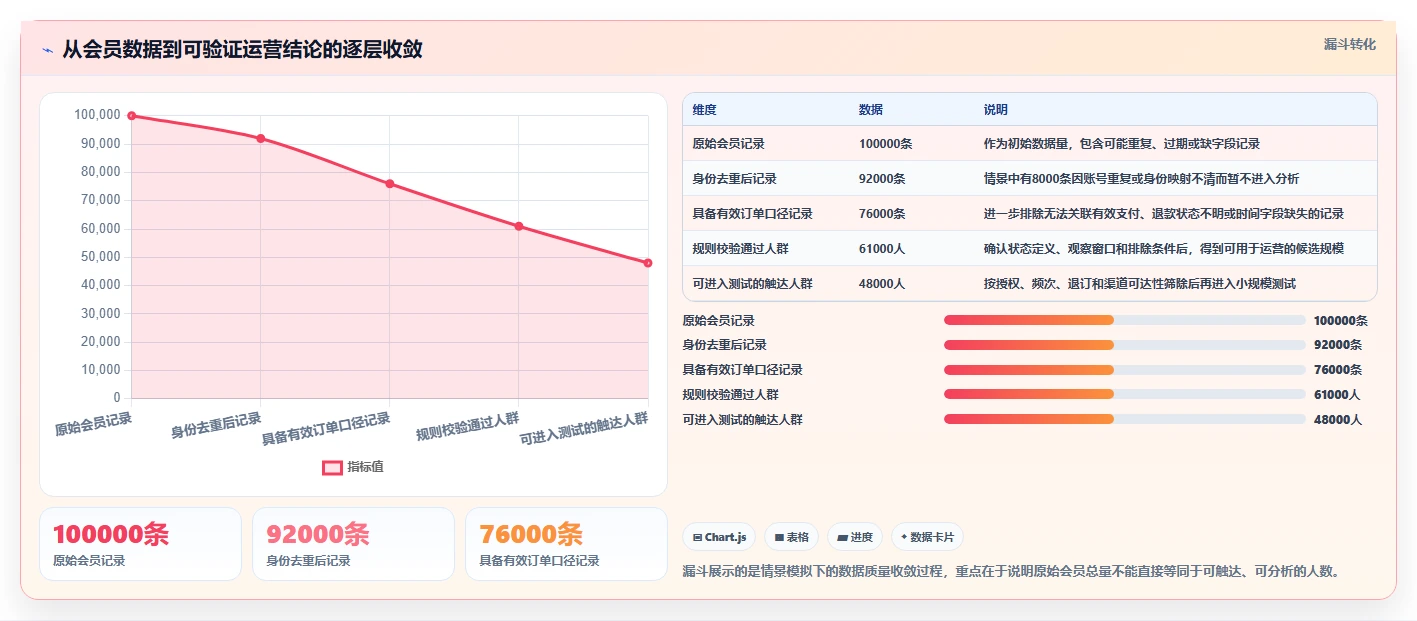Select the 可进入测试的触达人群 table row cell
The height and width of the screenshot is (621, 1417).
[x=765, y=284]
